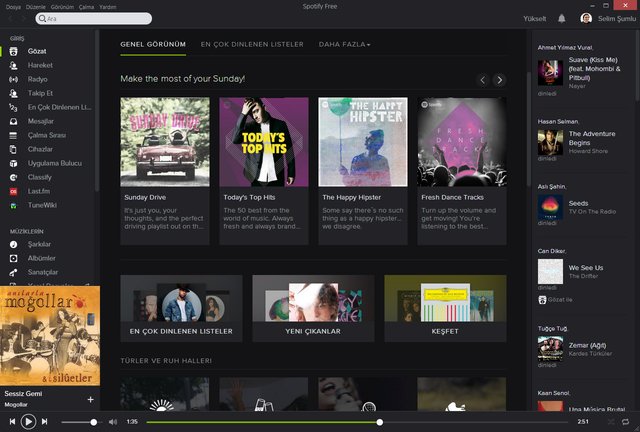Launch the TuneWiki app
Viewport: 640px width, 432px height.
point(42,205)
